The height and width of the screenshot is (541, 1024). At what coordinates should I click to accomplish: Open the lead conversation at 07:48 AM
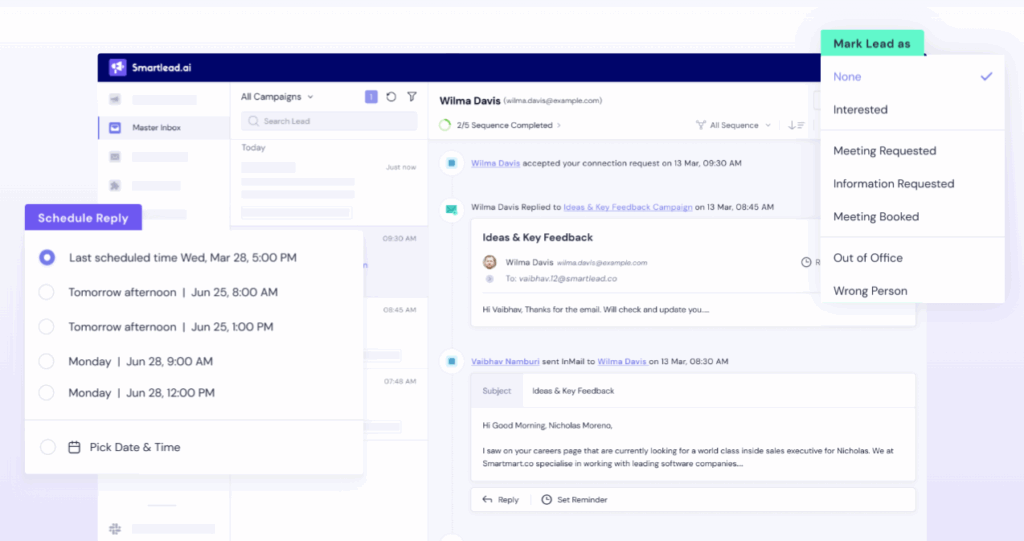tap(395, 404)
